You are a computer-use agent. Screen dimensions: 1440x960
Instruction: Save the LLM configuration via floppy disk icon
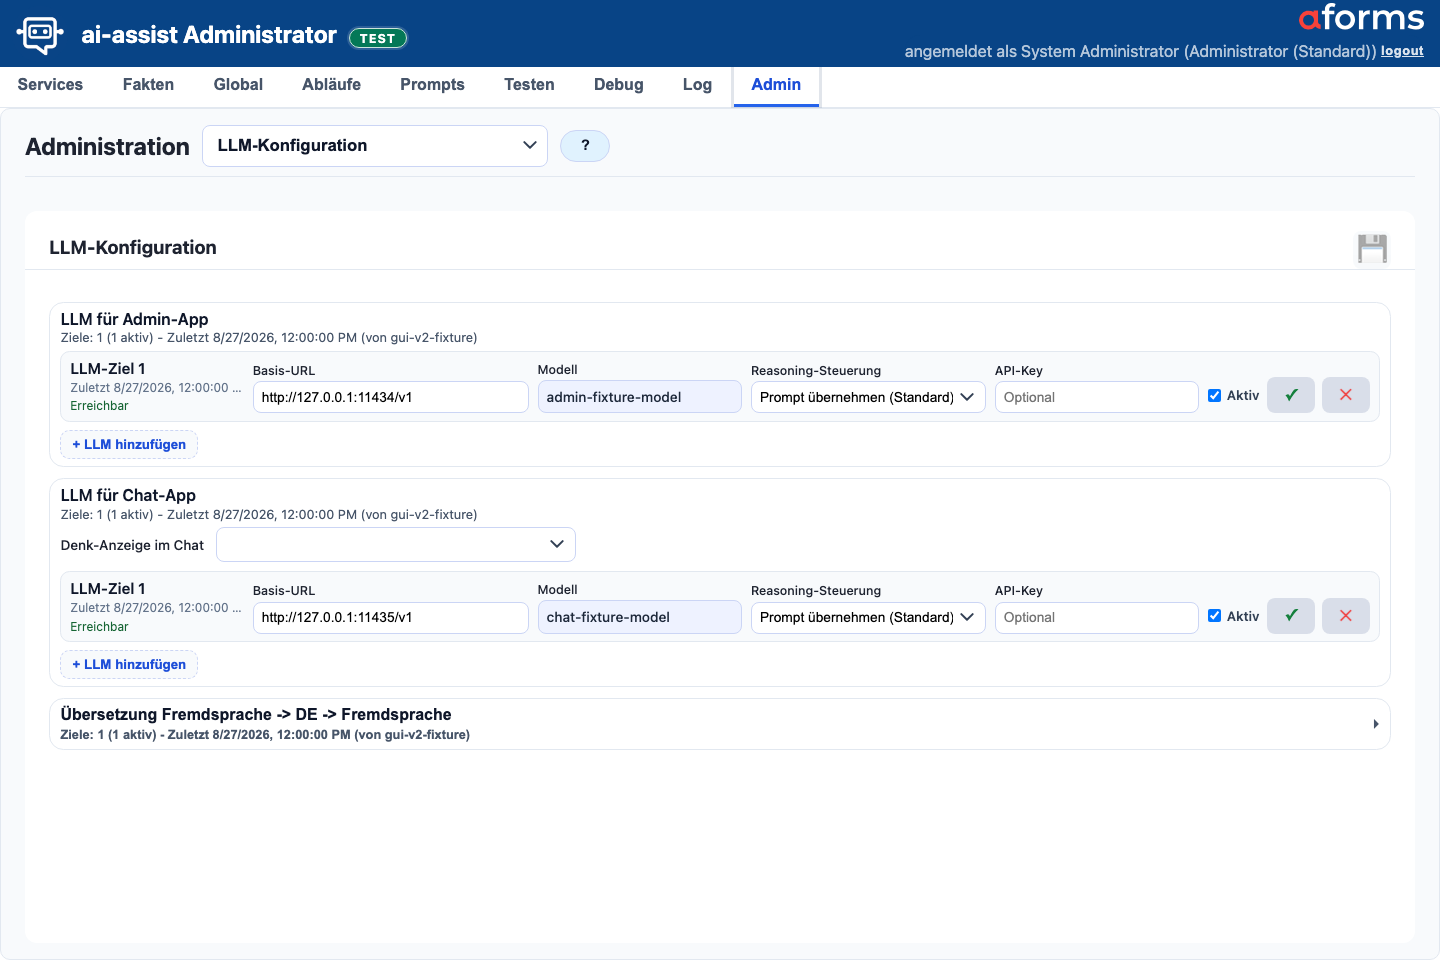pyautogui.click(x=1372, y=248)
